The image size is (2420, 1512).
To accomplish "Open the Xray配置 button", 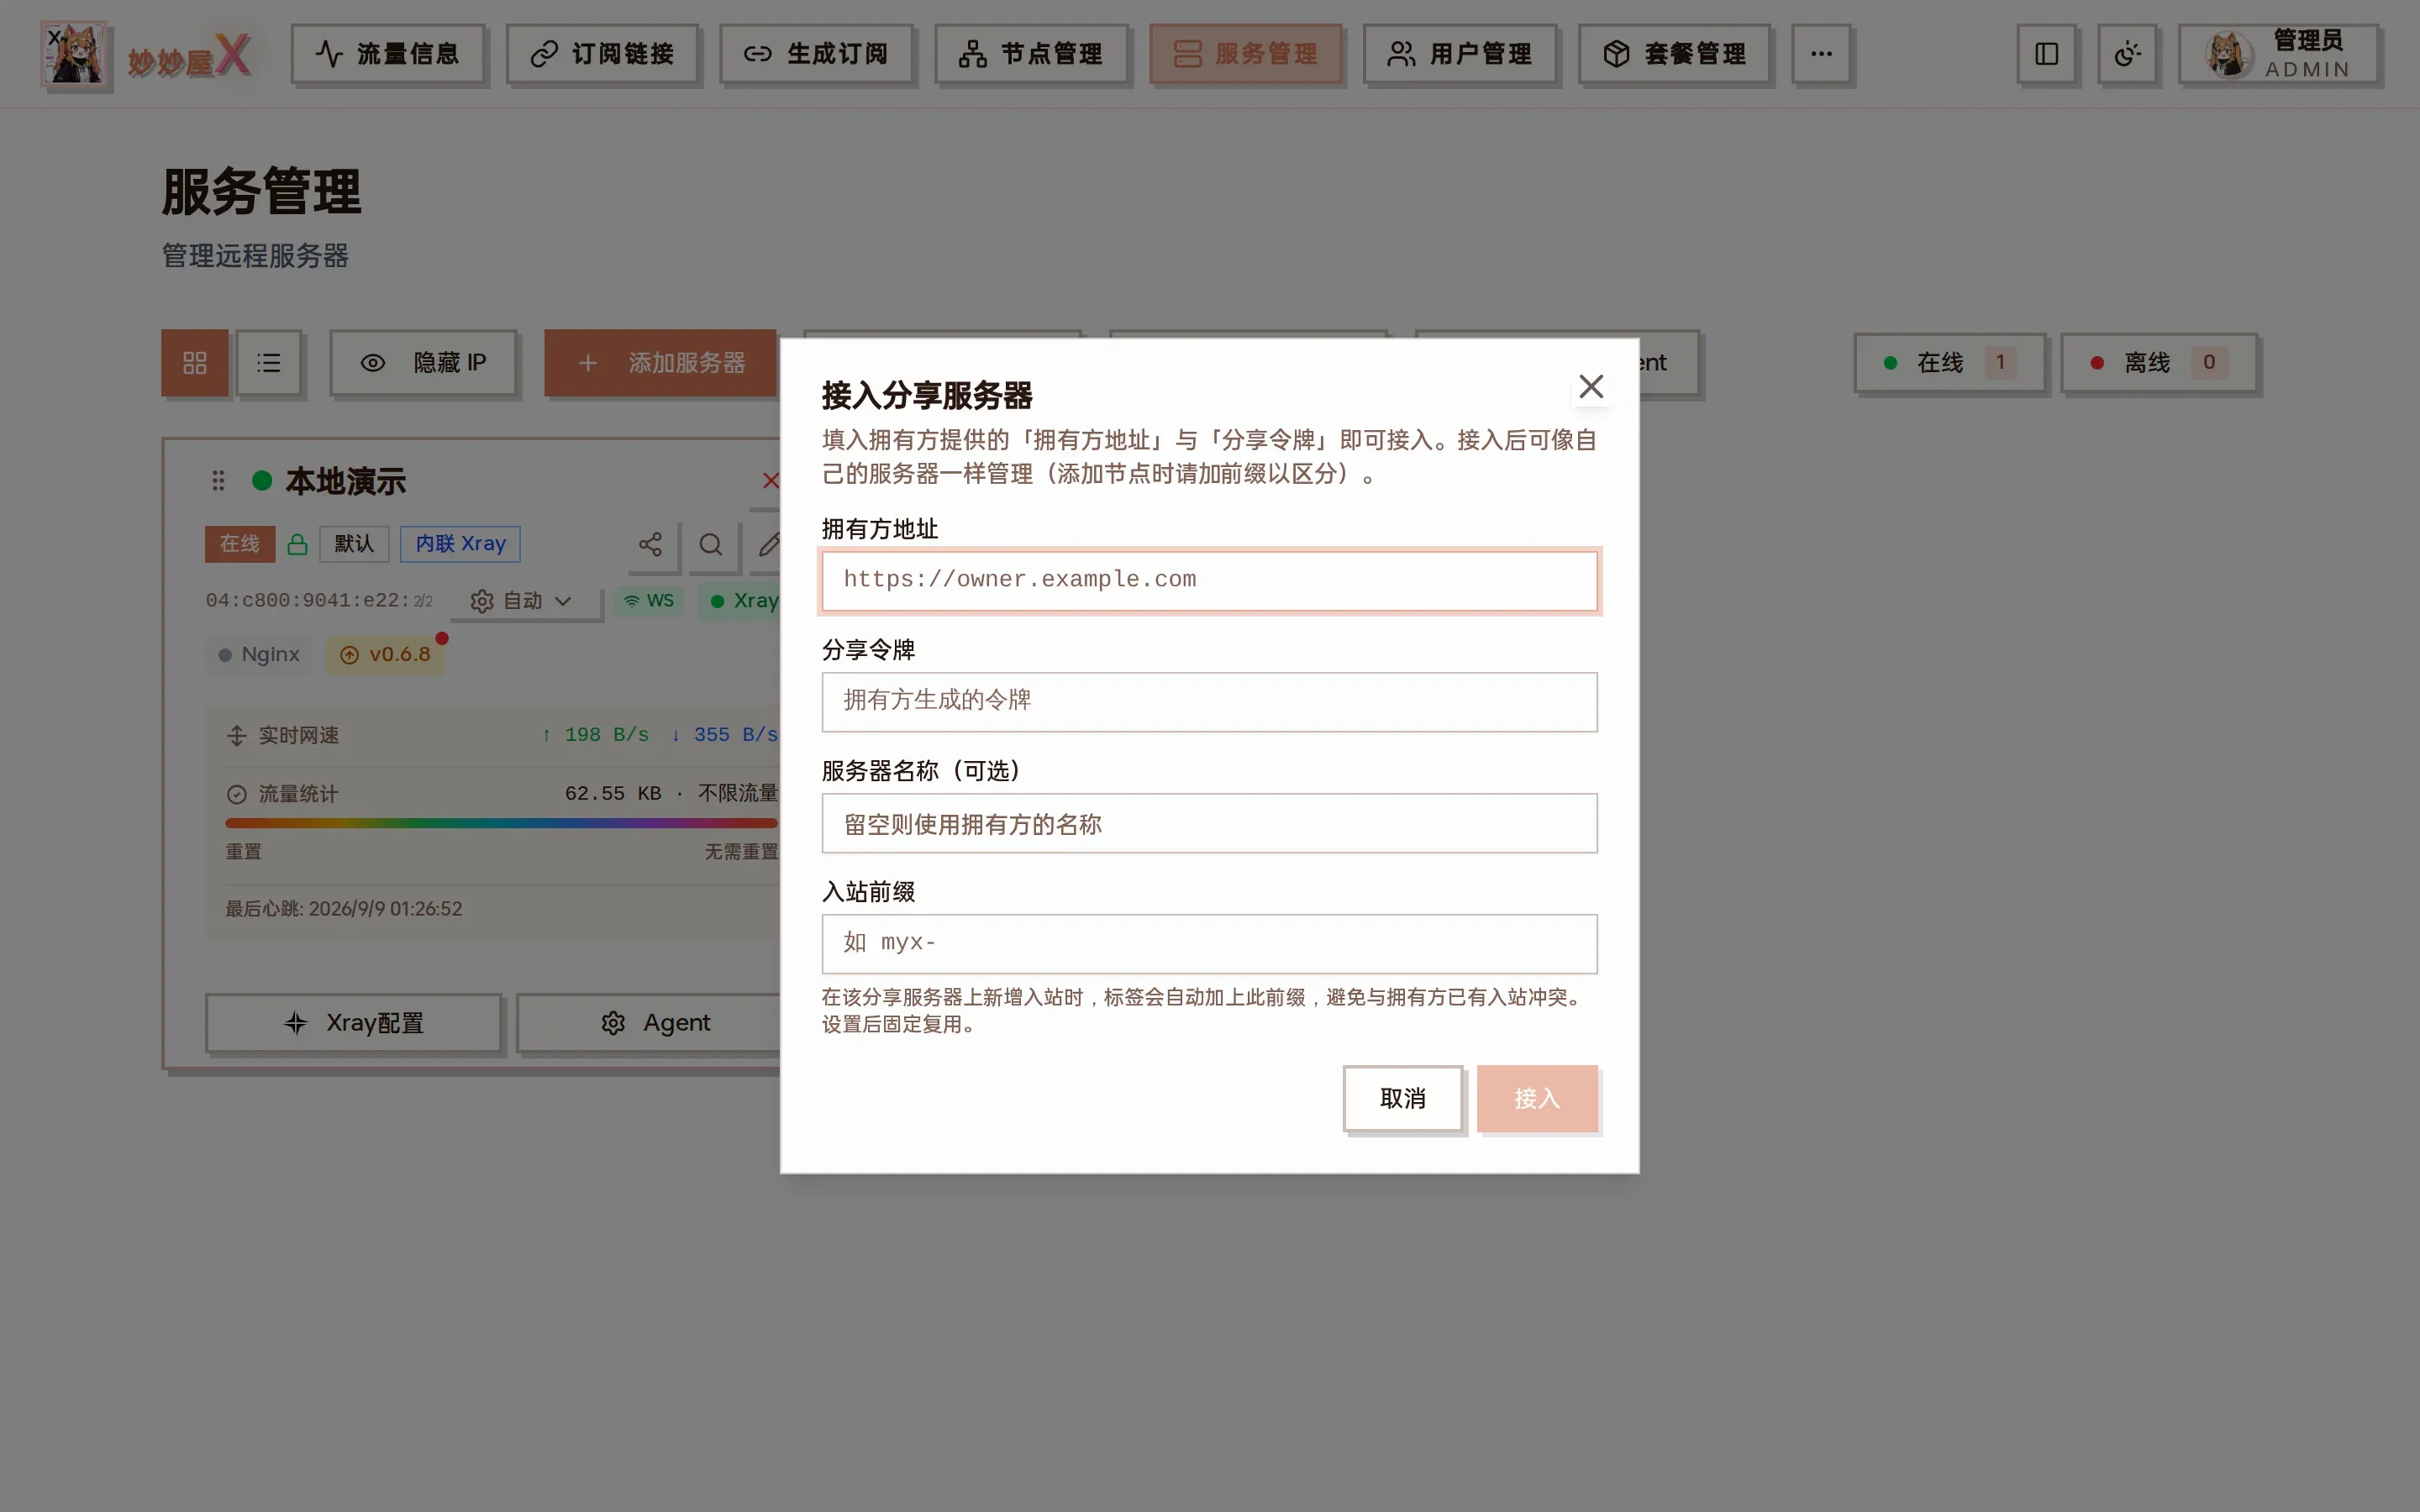I will tap(354, 1023).
